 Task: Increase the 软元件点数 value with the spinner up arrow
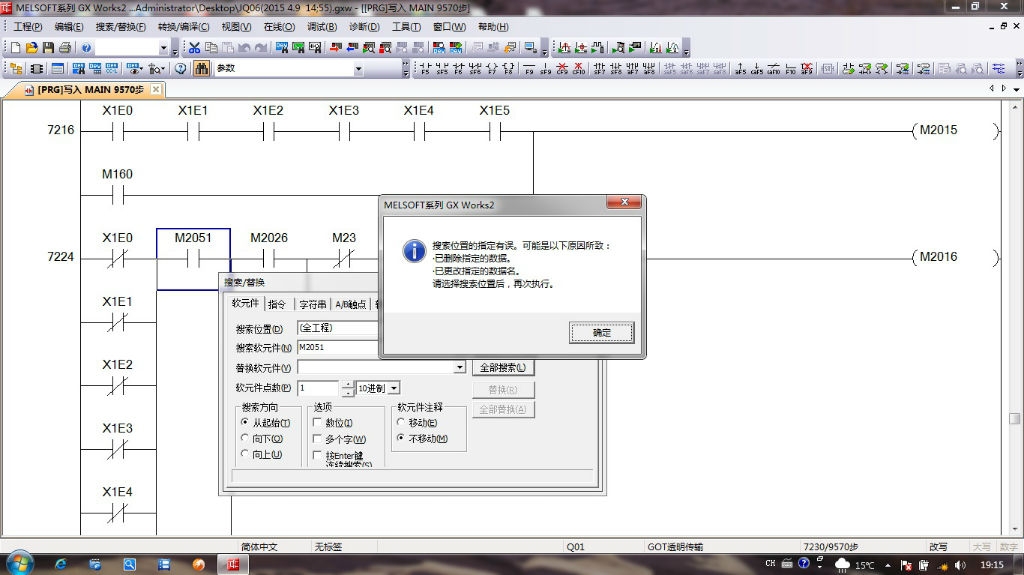coord(348,385)
